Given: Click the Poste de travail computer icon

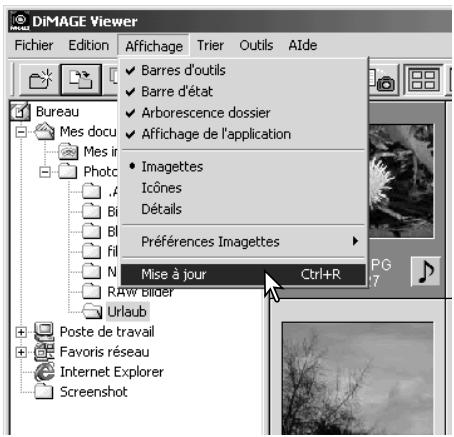Looking at the screenshot, I should (x=44, y=332).
